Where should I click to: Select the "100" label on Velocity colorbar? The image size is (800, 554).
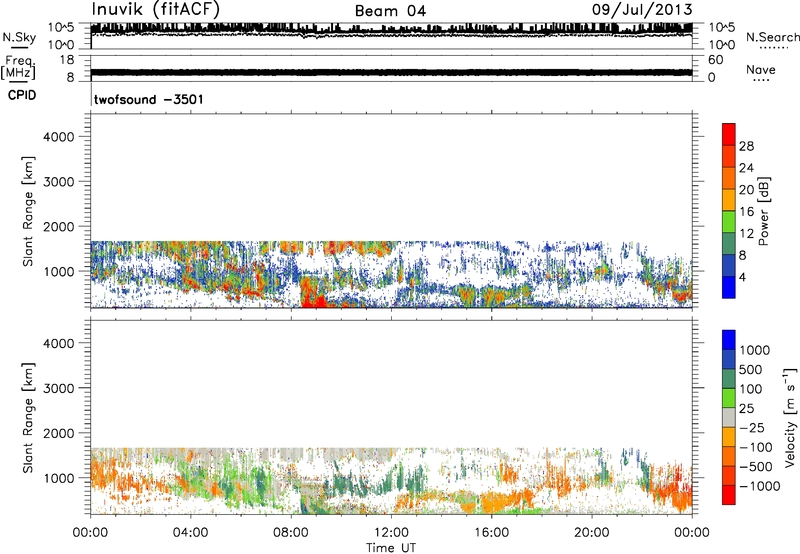click(751, 389)
